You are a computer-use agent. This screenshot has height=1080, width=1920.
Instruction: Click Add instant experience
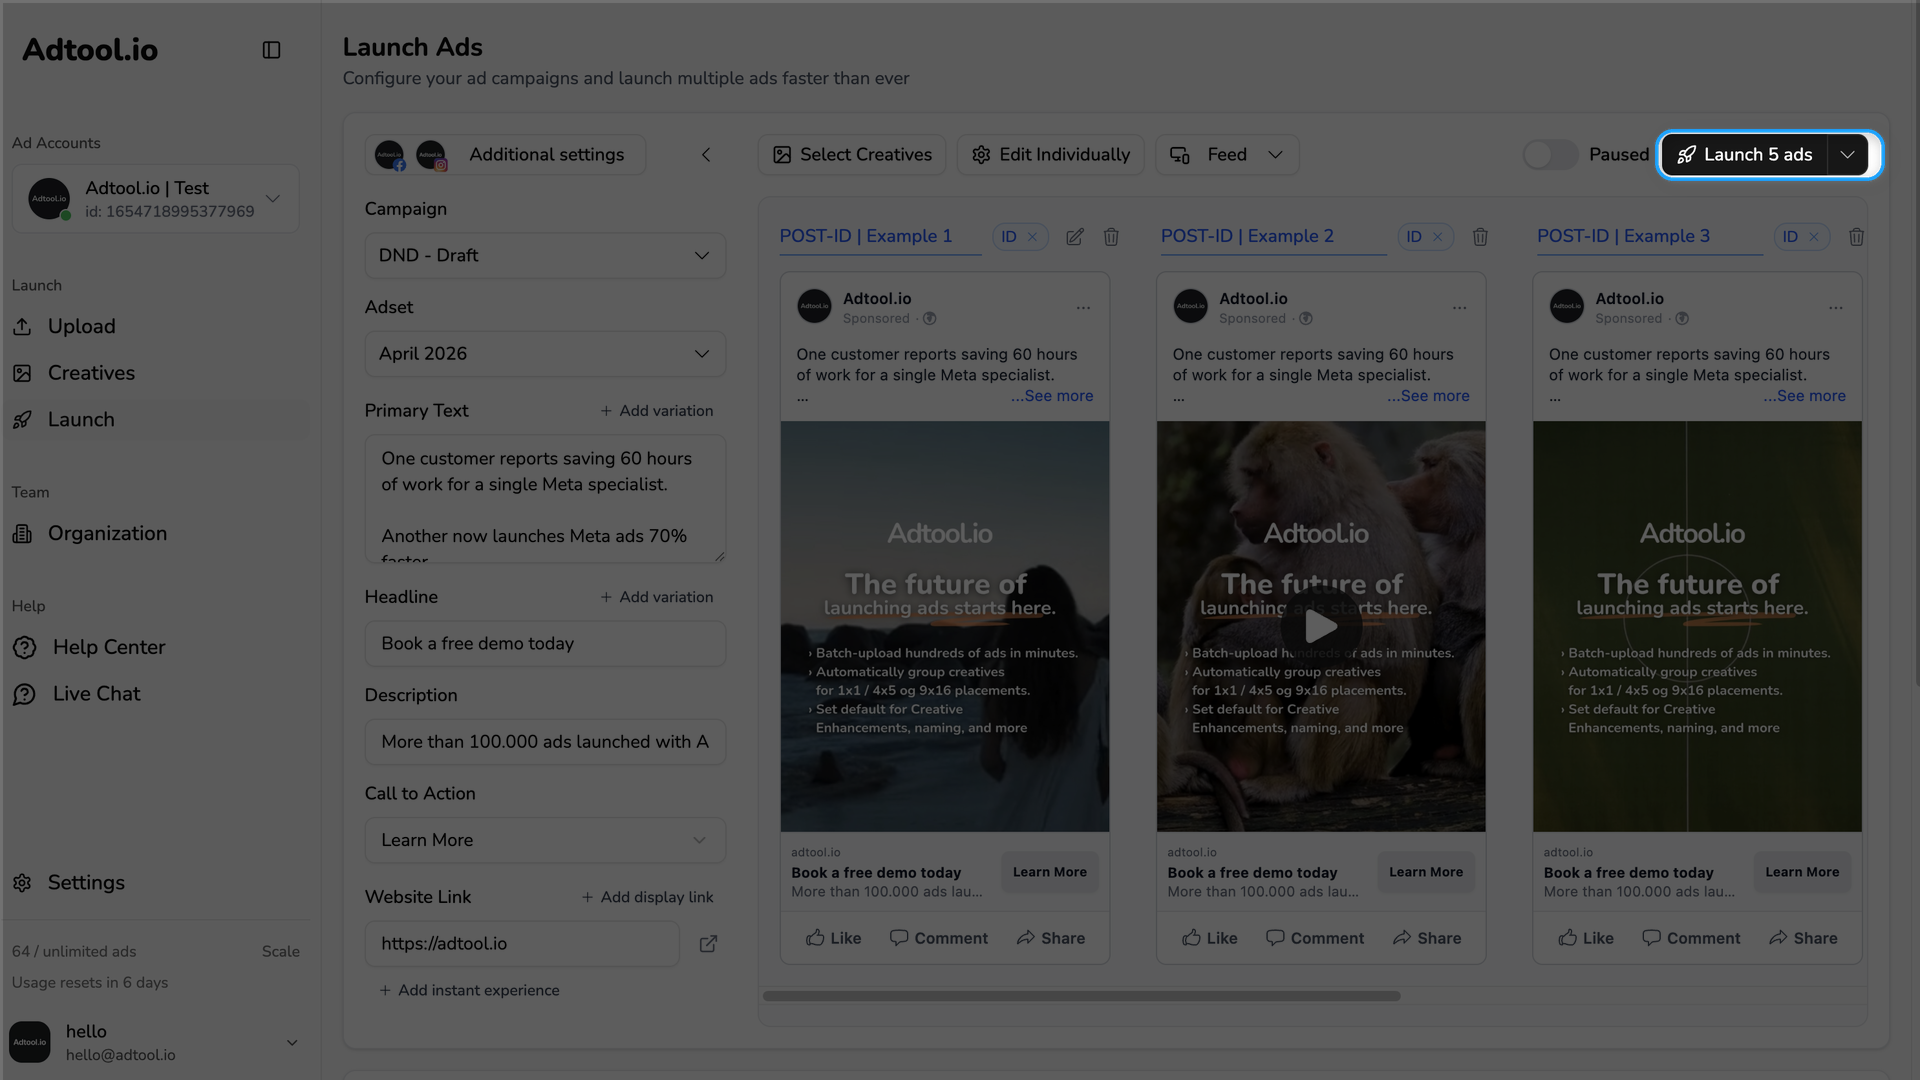(x=469, y=990)
